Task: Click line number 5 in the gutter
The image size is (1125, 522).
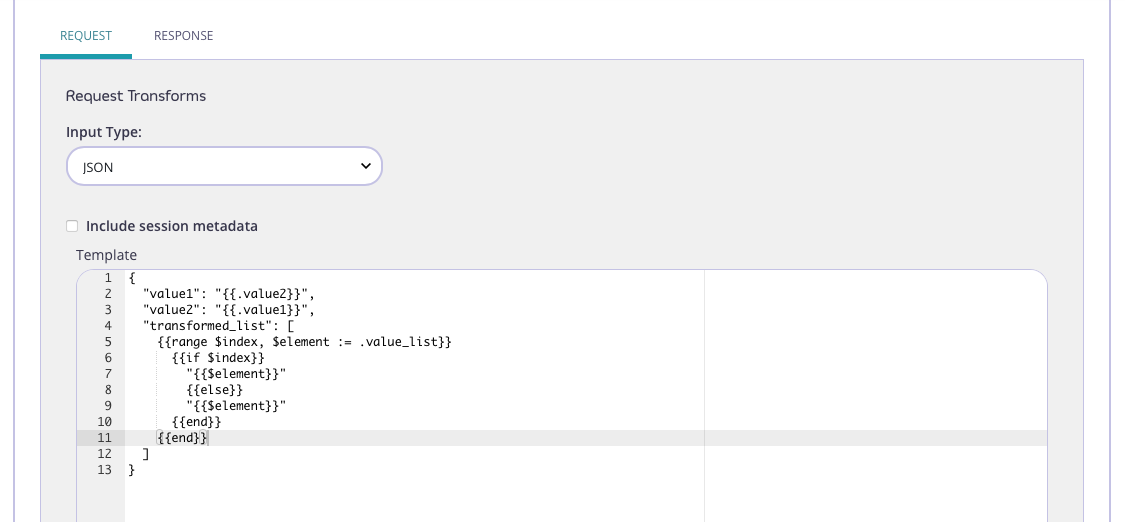Action: [106, 342]
